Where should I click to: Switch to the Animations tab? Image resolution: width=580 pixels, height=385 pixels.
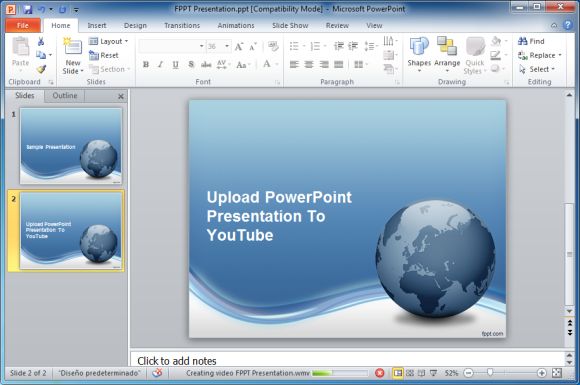coord(236,26)
